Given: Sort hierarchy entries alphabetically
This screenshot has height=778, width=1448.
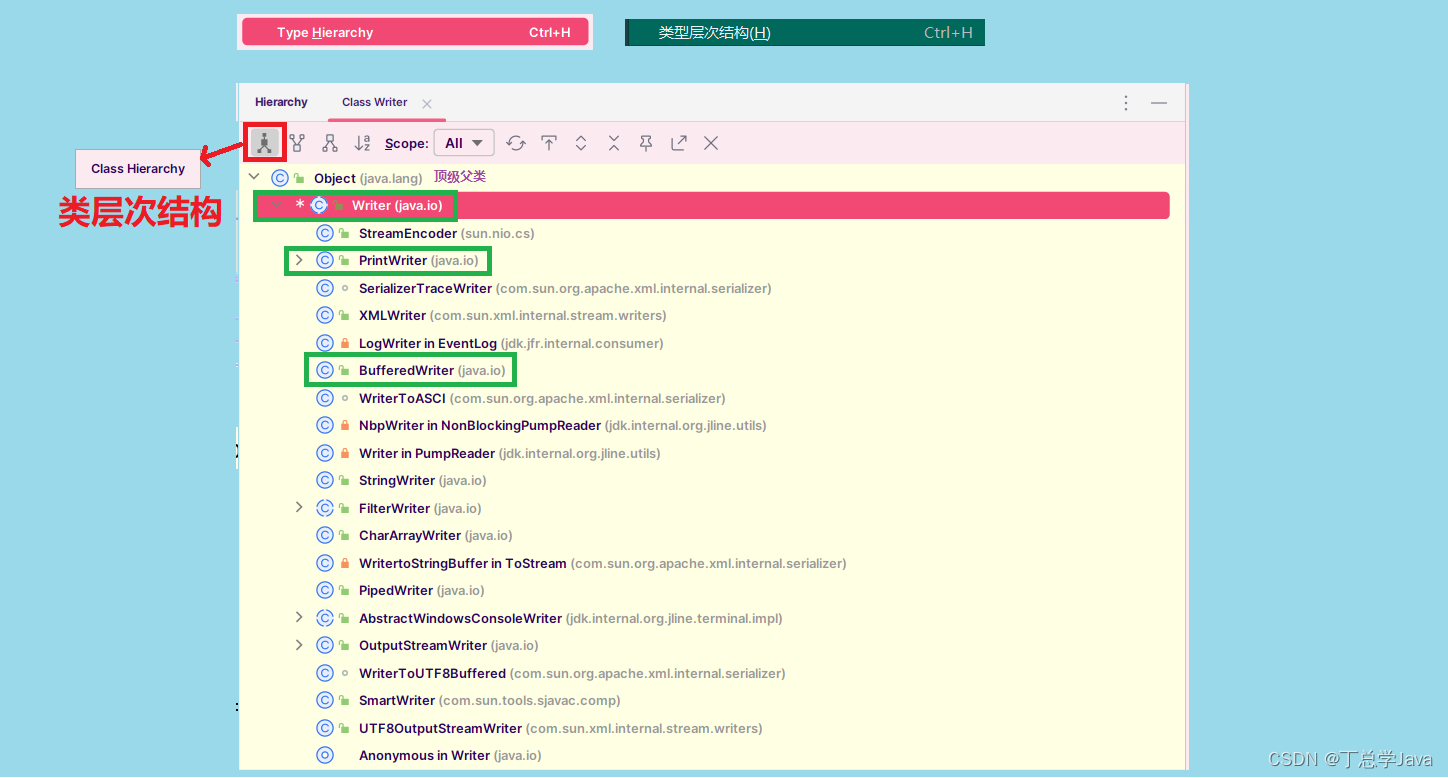Looking at the screenshot, I should click(x=362, y=142).
